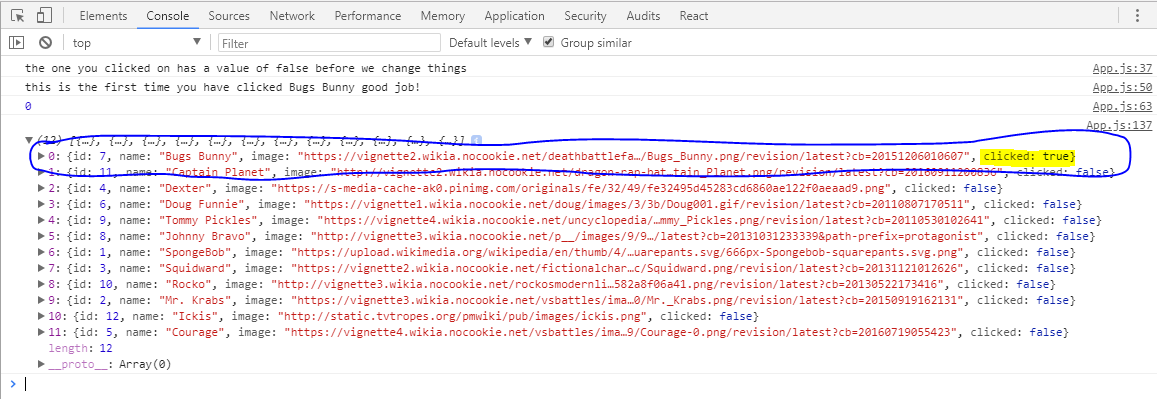Go to the Application tab

[x=514, y=15]
